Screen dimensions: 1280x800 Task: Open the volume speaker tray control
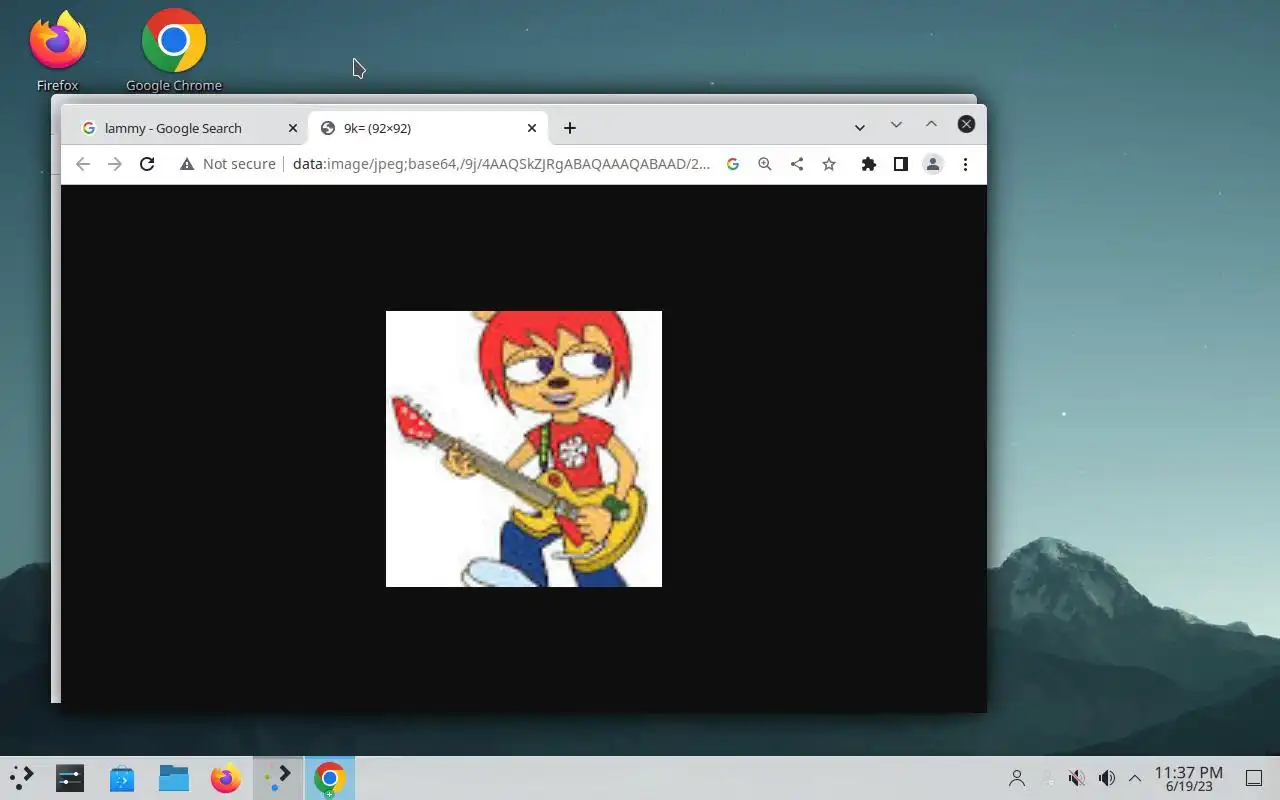click(1107, 778)
